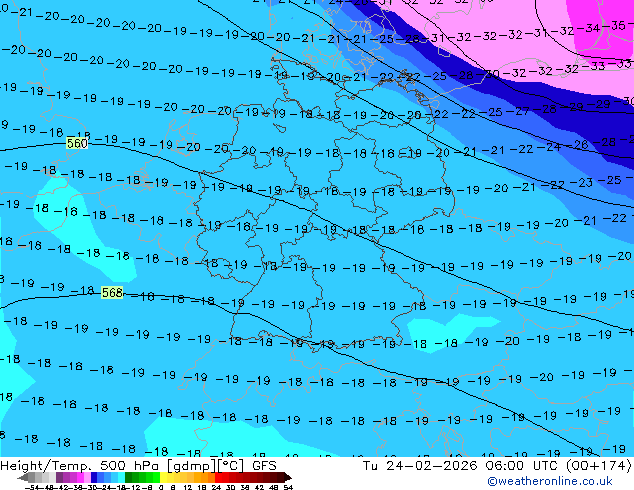The image size is (634, 490).
Task: Open the weatheronline.co.uk copyright link
Action: [x=550, y=481]
